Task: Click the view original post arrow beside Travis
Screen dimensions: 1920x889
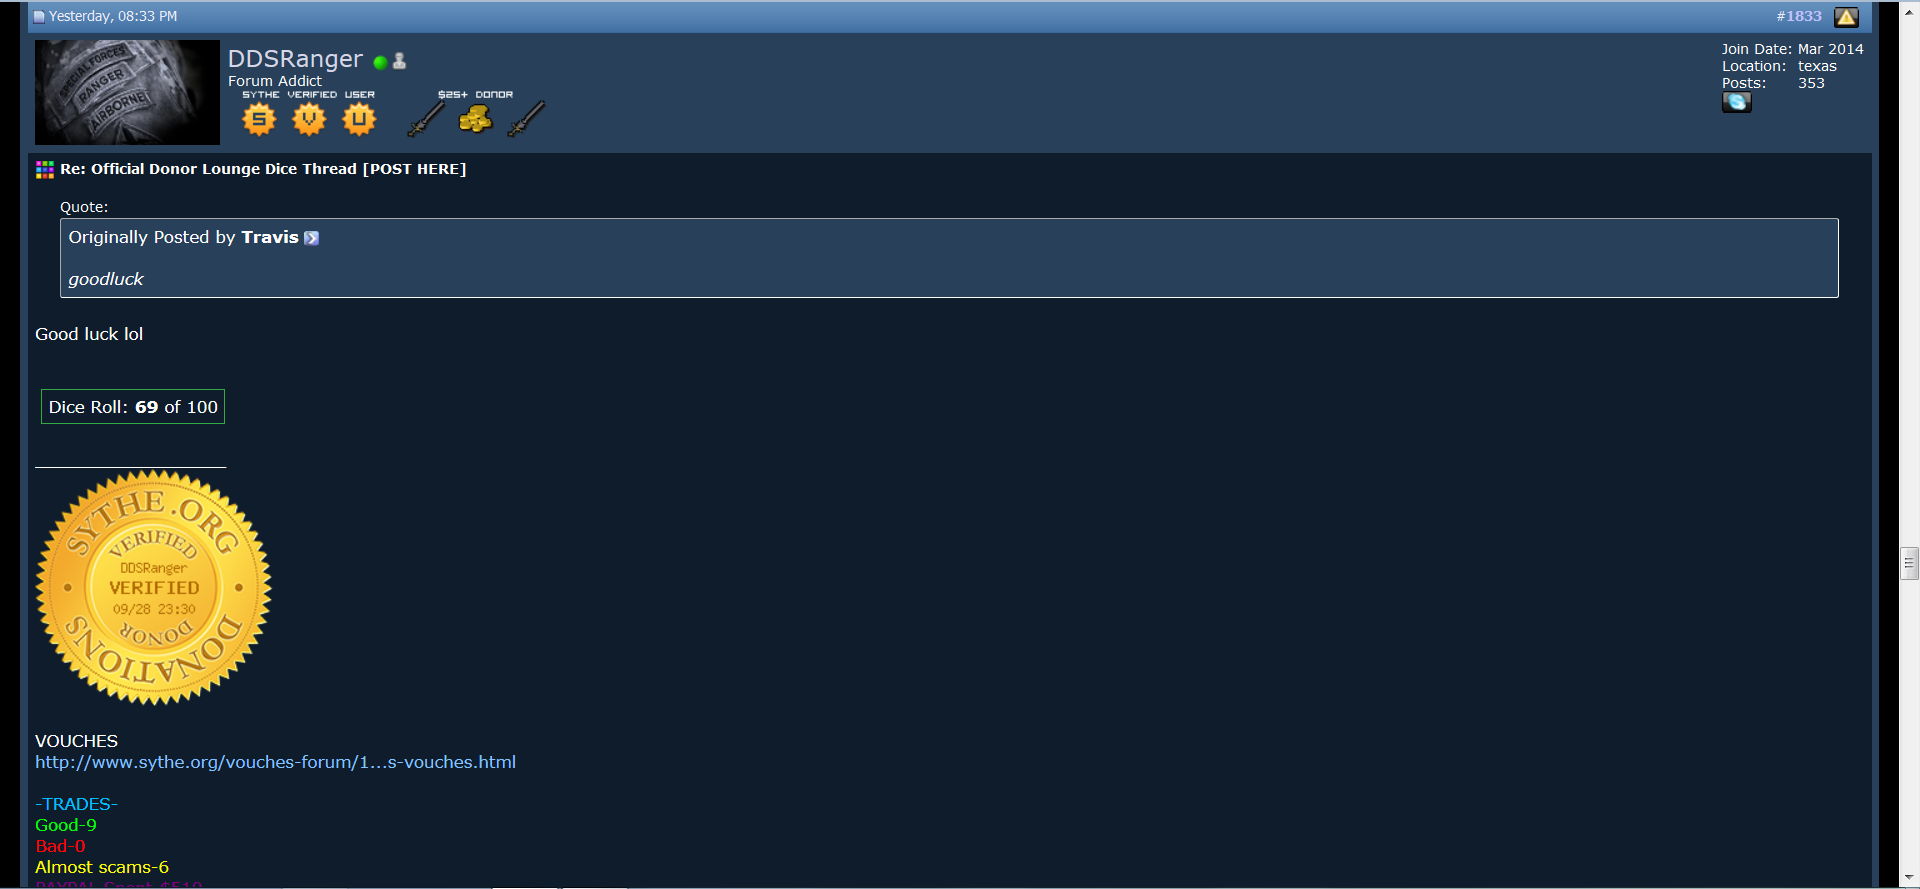Action: coord(311,238)
